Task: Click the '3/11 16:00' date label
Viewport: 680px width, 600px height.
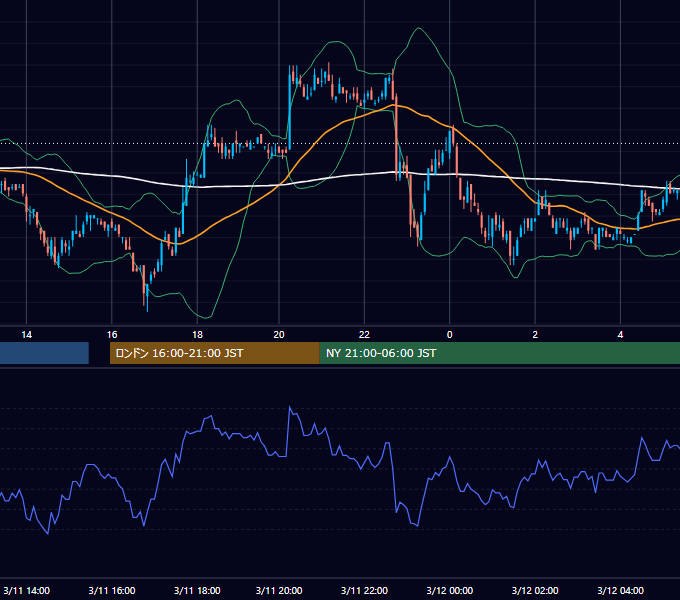Action: [x=112, y=590]
